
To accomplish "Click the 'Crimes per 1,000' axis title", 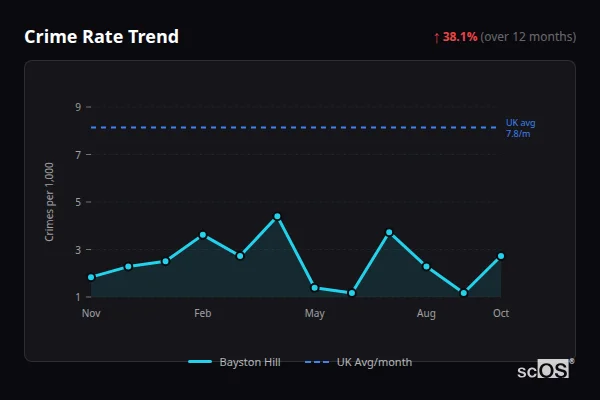I will click(x=49, y=202).
